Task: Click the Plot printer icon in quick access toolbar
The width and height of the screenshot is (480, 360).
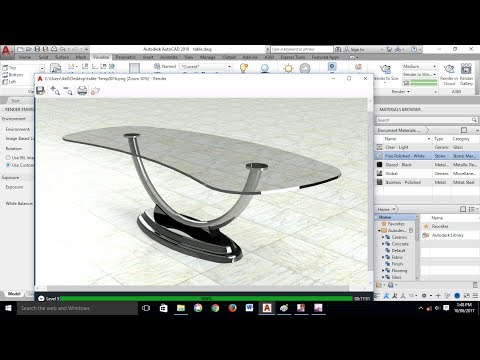Action: (x=54, y=49)
